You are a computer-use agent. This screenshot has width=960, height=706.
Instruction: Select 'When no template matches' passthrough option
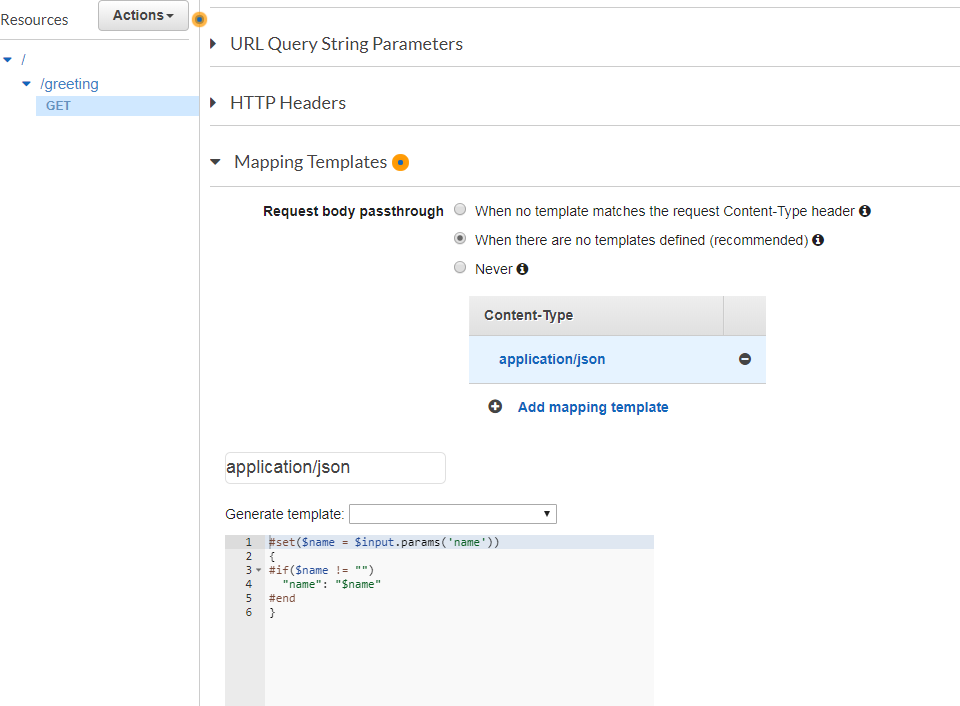pos(460,210)
